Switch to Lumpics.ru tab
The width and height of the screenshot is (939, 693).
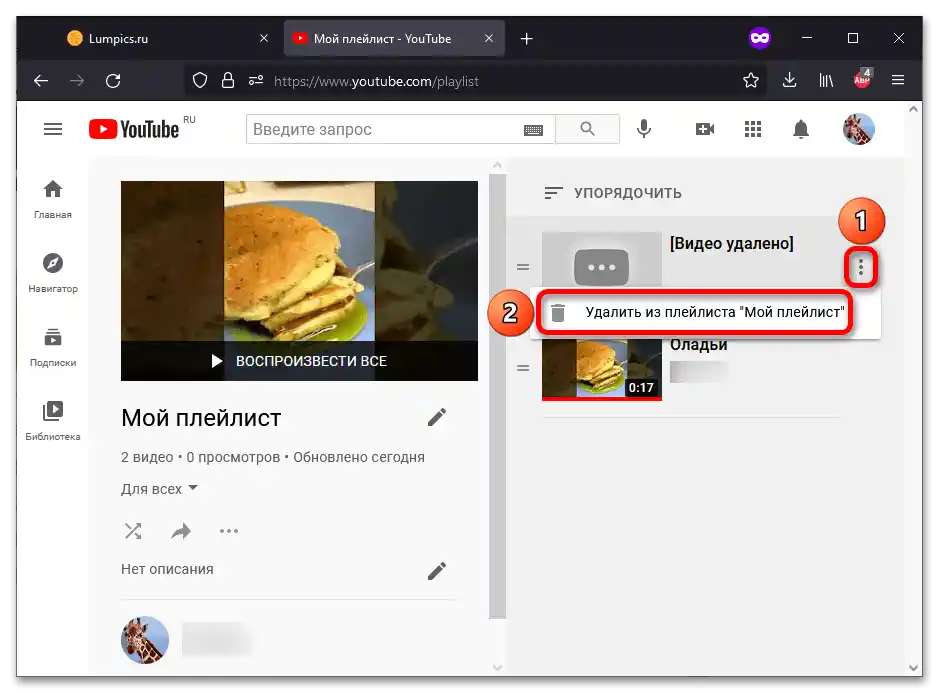point(163,38)
